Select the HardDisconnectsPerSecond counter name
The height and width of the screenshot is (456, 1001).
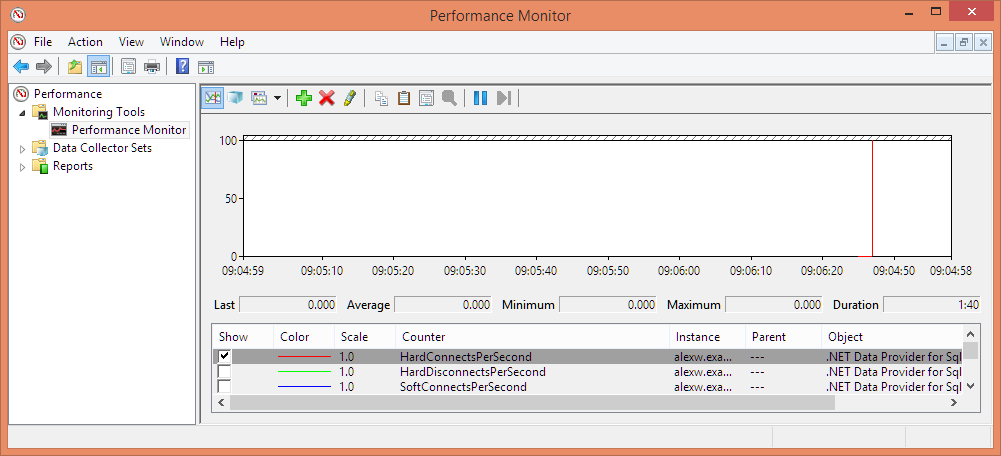pyautogui.click(x=472, y=372)
